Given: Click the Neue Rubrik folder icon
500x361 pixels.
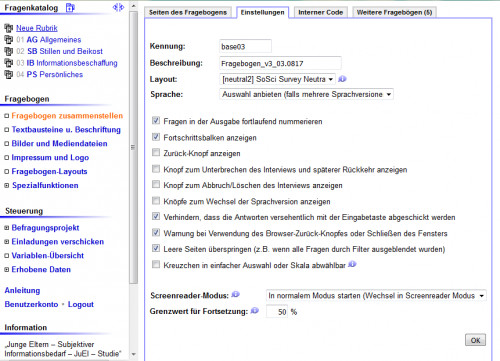Looking at the screenshot, I should click(8, 28).
